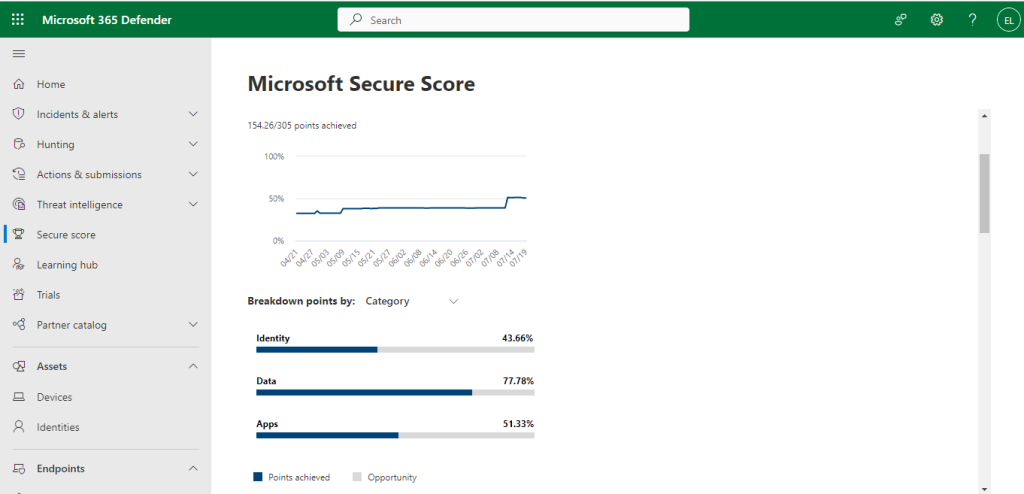This screenshot has width=1024, height=494.
Task: Open the EL account avatar
Action: [x=1008, y=20]
